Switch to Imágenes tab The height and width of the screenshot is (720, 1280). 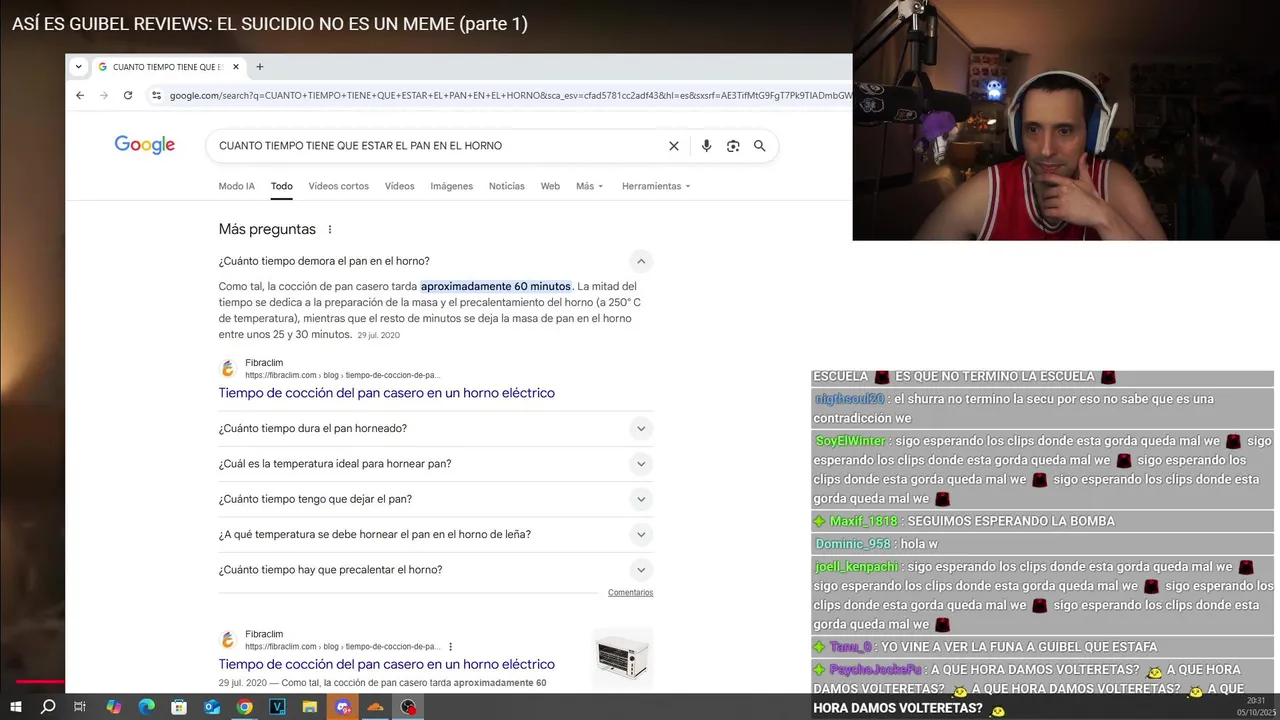pyautogui.click(x=452, y=186)
